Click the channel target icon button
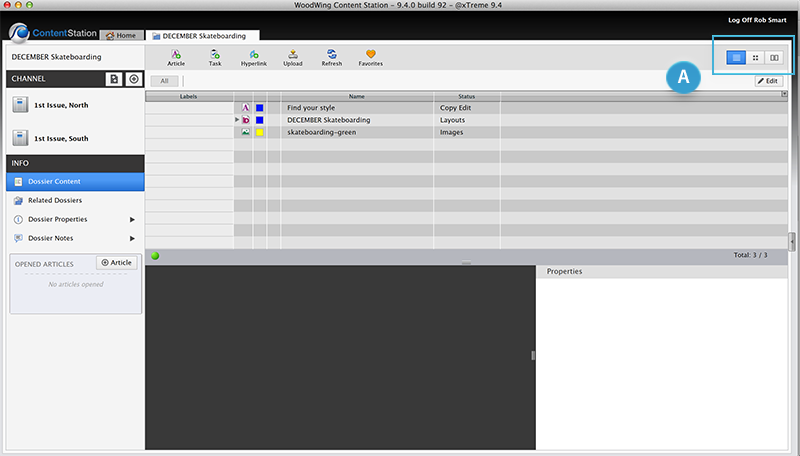800x456 pixels. 134,79
